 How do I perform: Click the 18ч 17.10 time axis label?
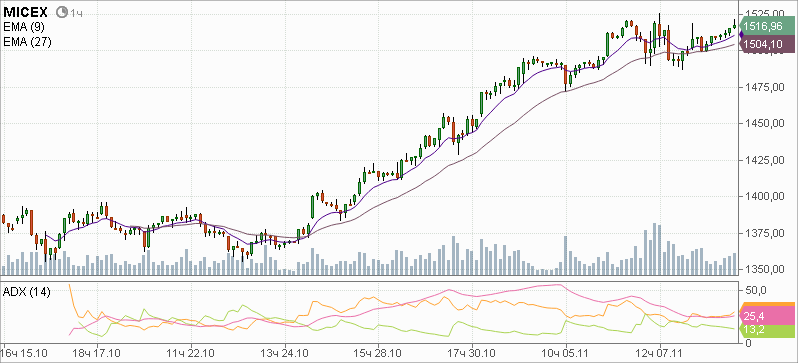(97, 353)
